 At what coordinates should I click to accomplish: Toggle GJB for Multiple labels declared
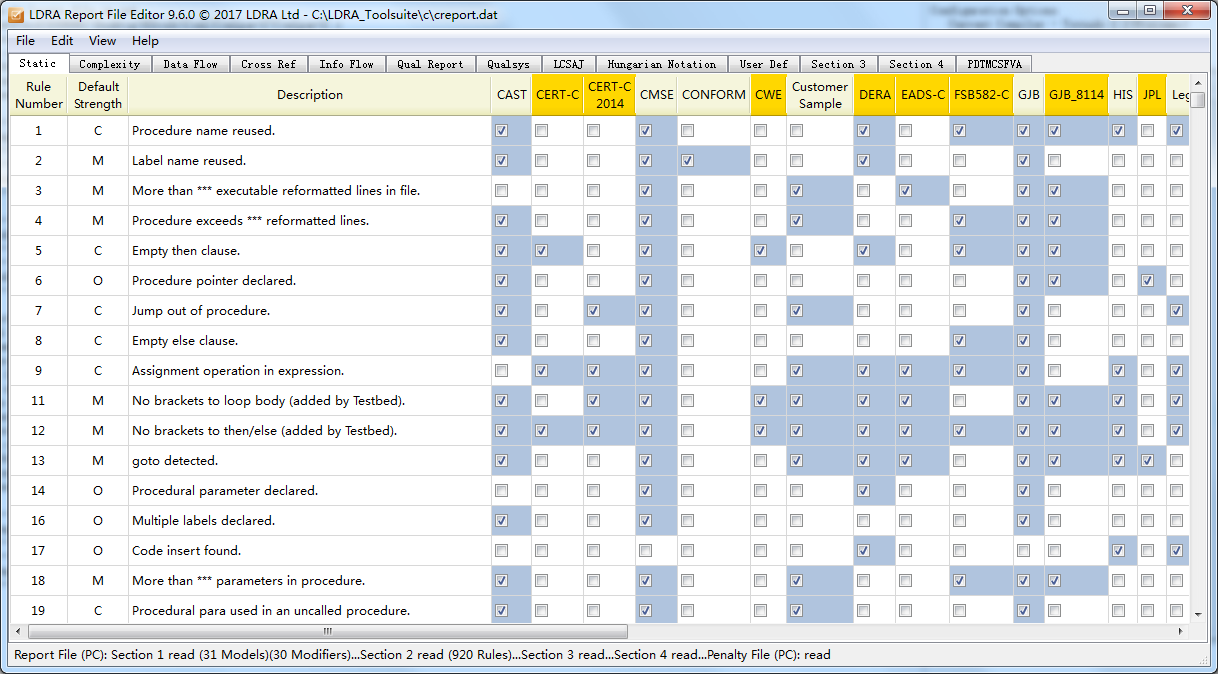1023,521
